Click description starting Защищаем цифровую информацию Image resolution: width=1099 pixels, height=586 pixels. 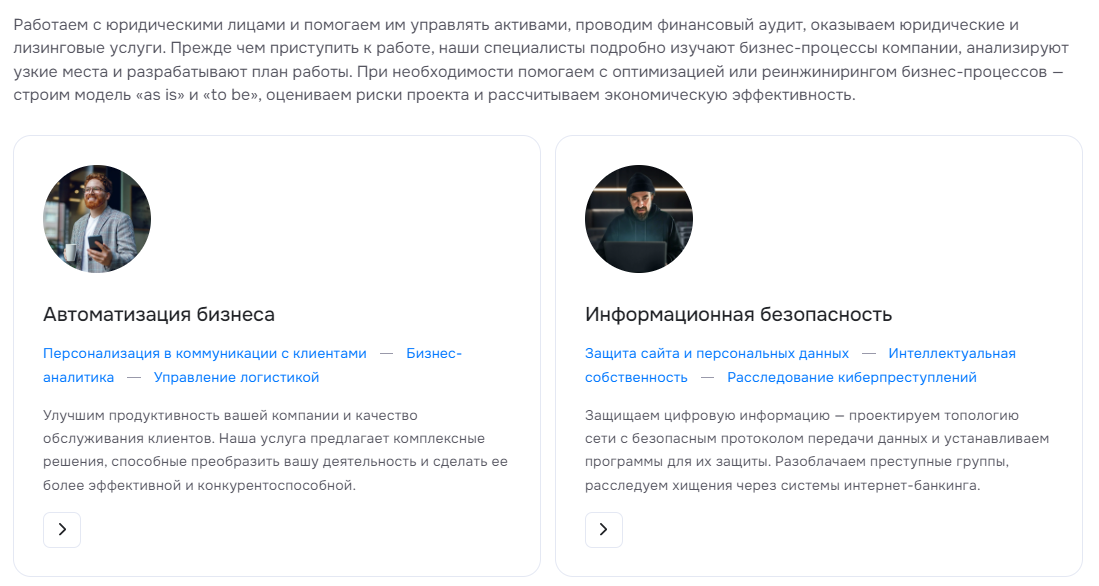click(817, 450)
